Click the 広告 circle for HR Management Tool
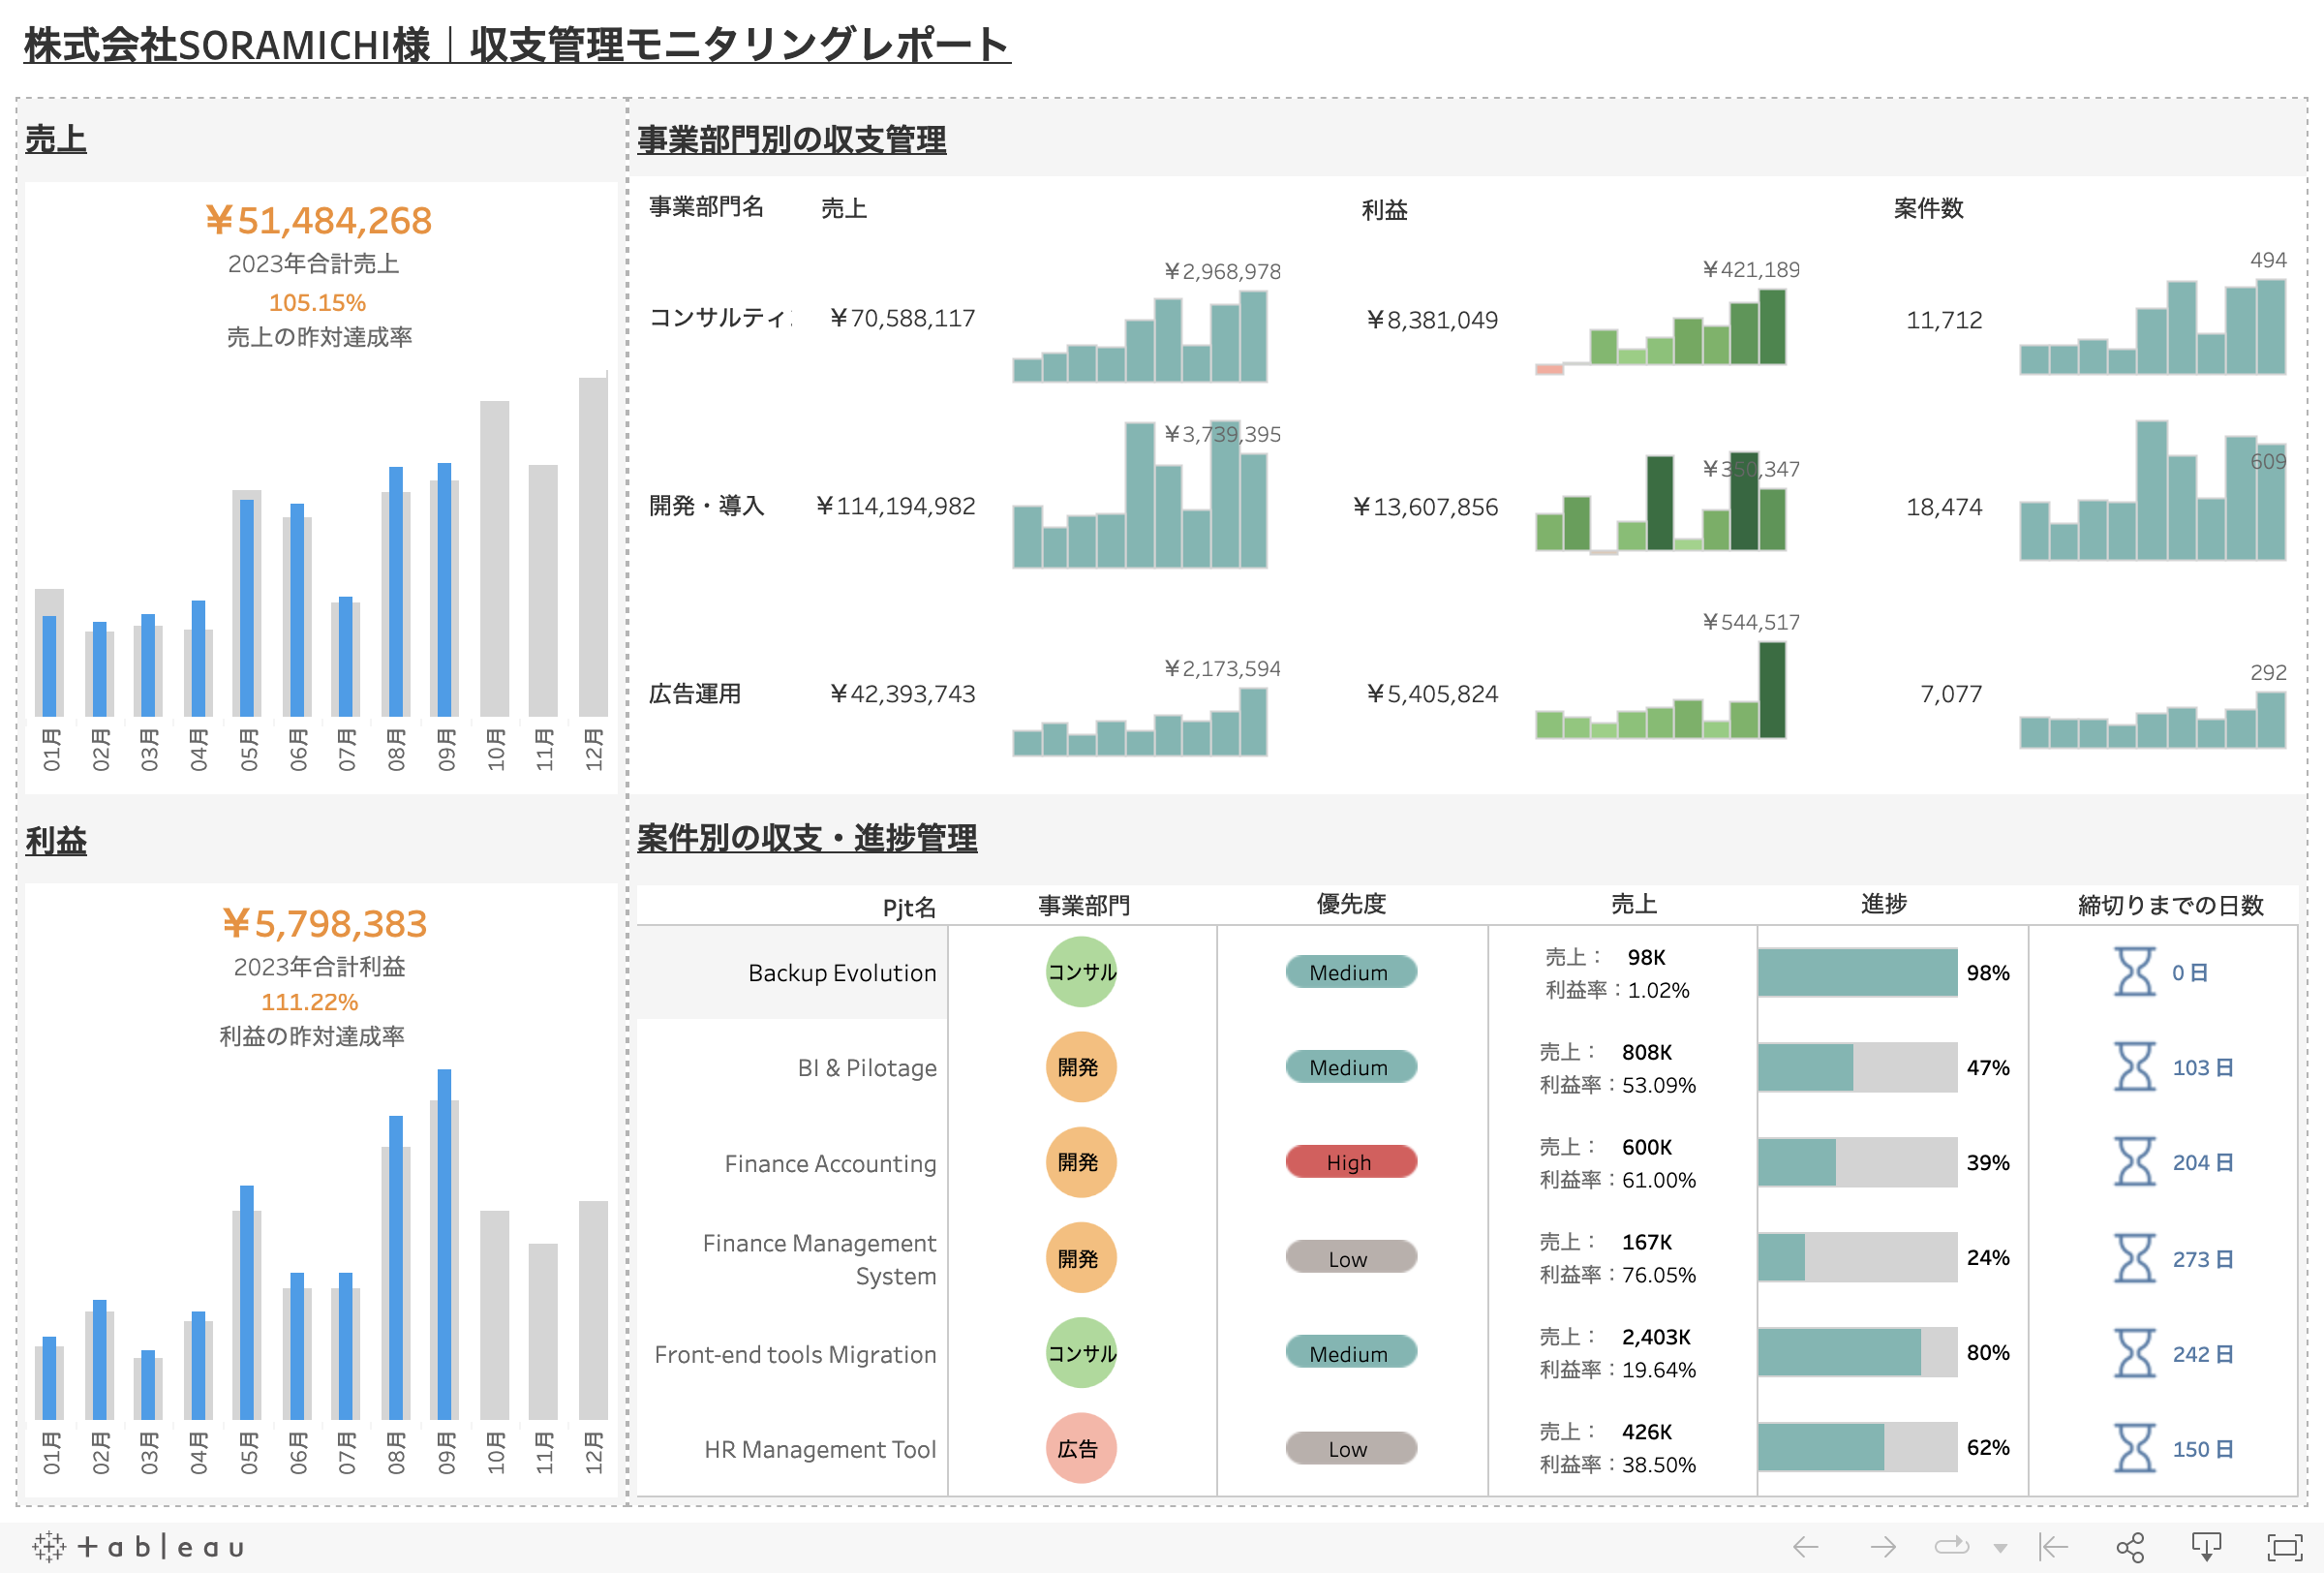 click(1080, 1448)
